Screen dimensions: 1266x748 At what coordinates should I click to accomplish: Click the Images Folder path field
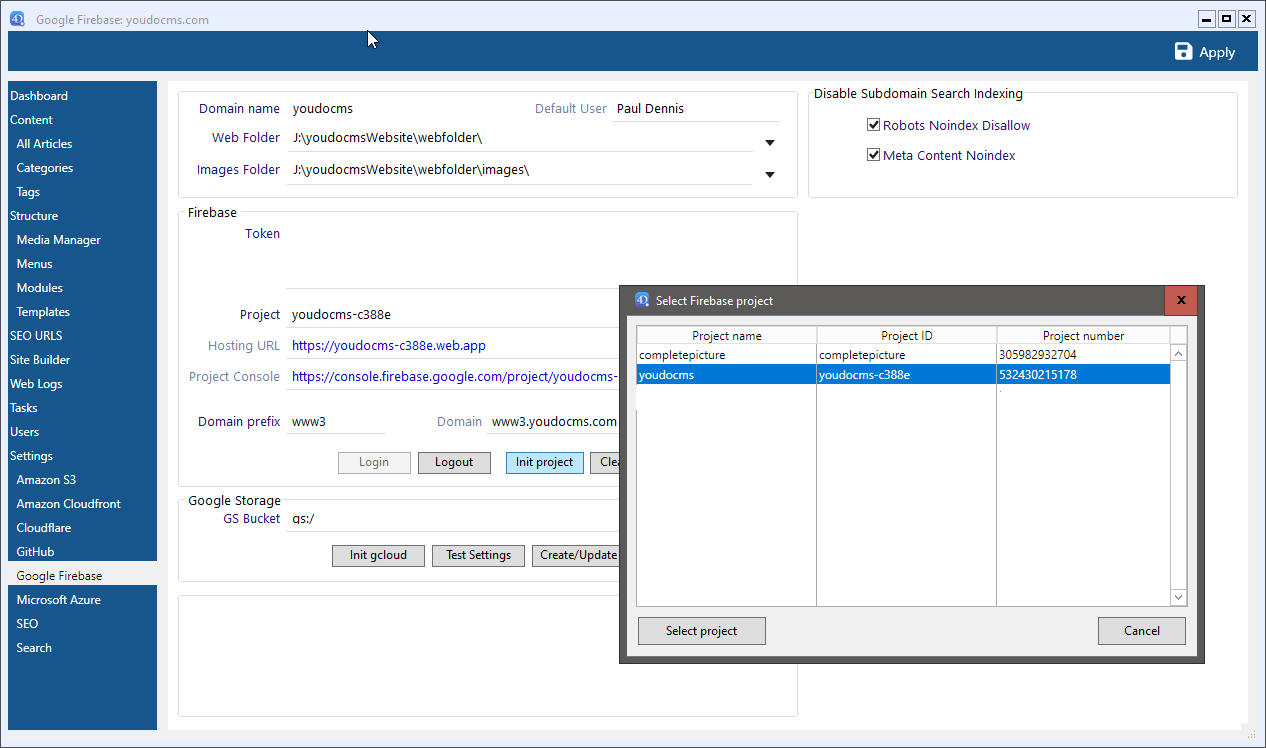tap(520, 170)
